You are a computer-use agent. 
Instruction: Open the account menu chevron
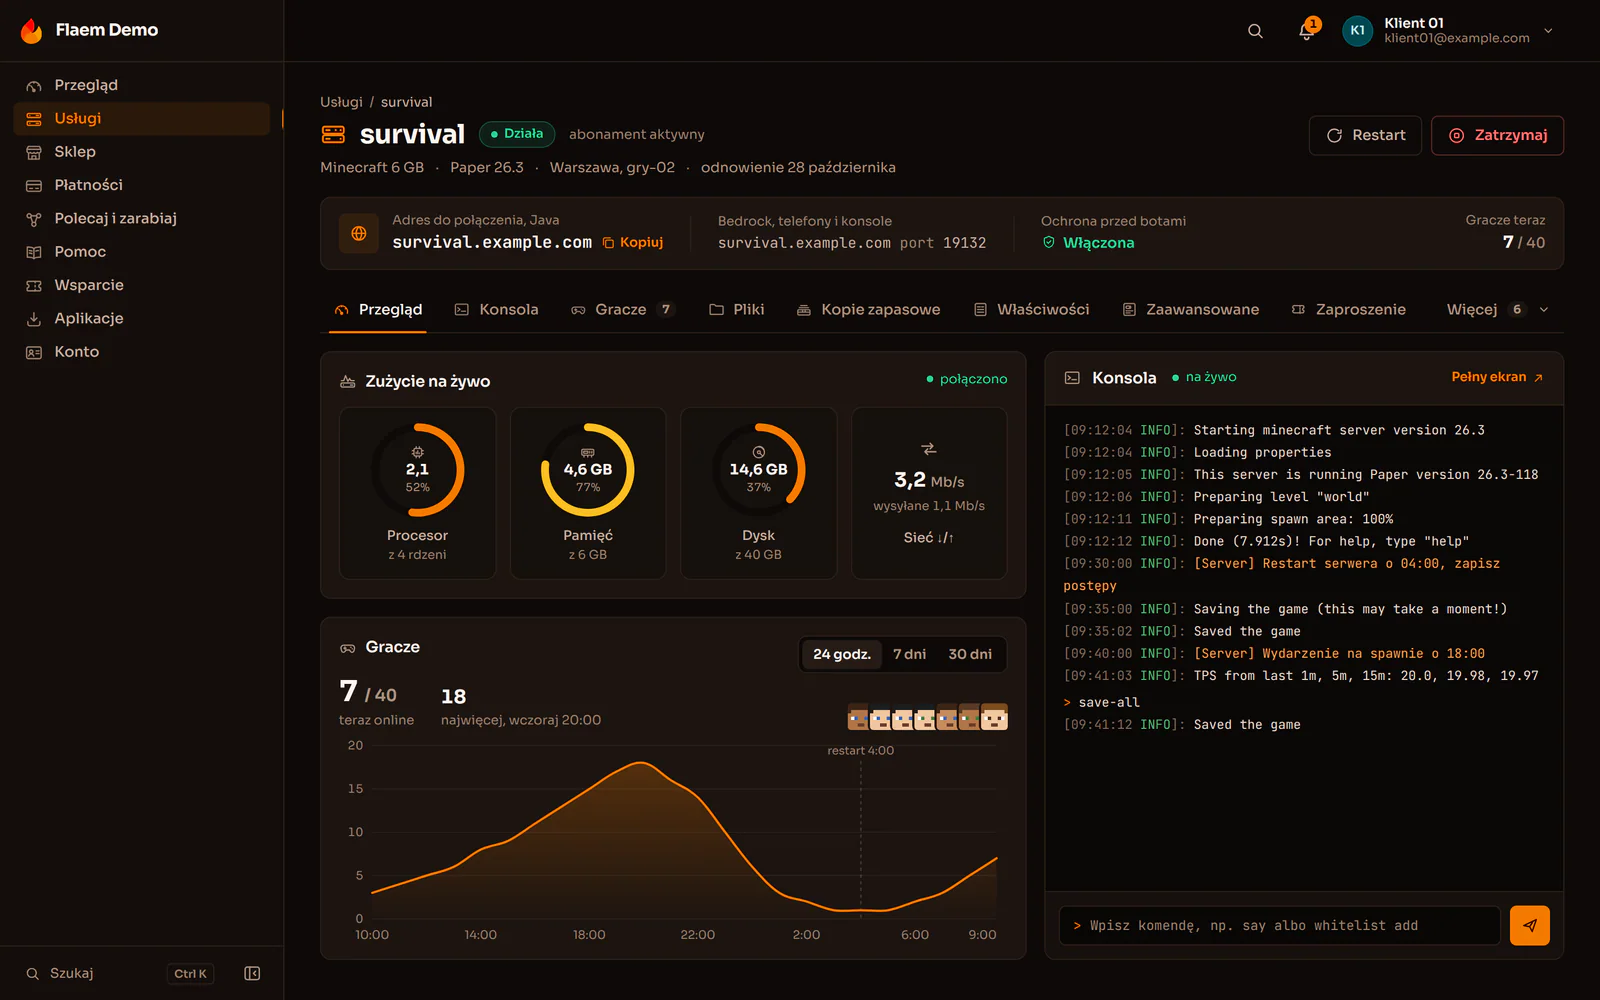pos(1548,31)
